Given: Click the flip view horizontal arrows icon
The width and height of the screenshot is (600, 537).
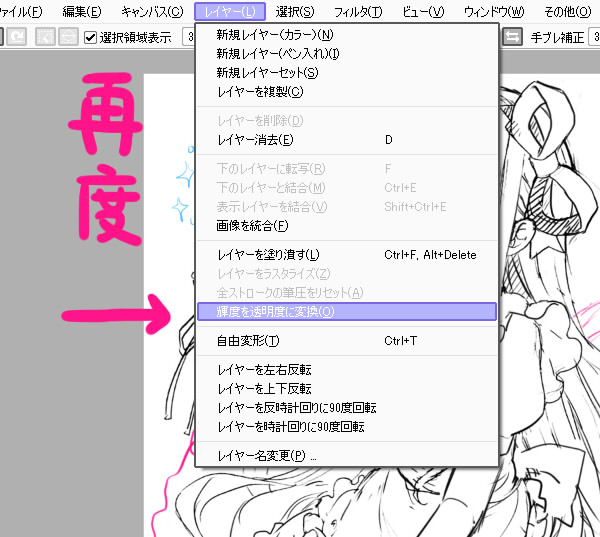Looking at the screenshot, I should coord(512,37).
